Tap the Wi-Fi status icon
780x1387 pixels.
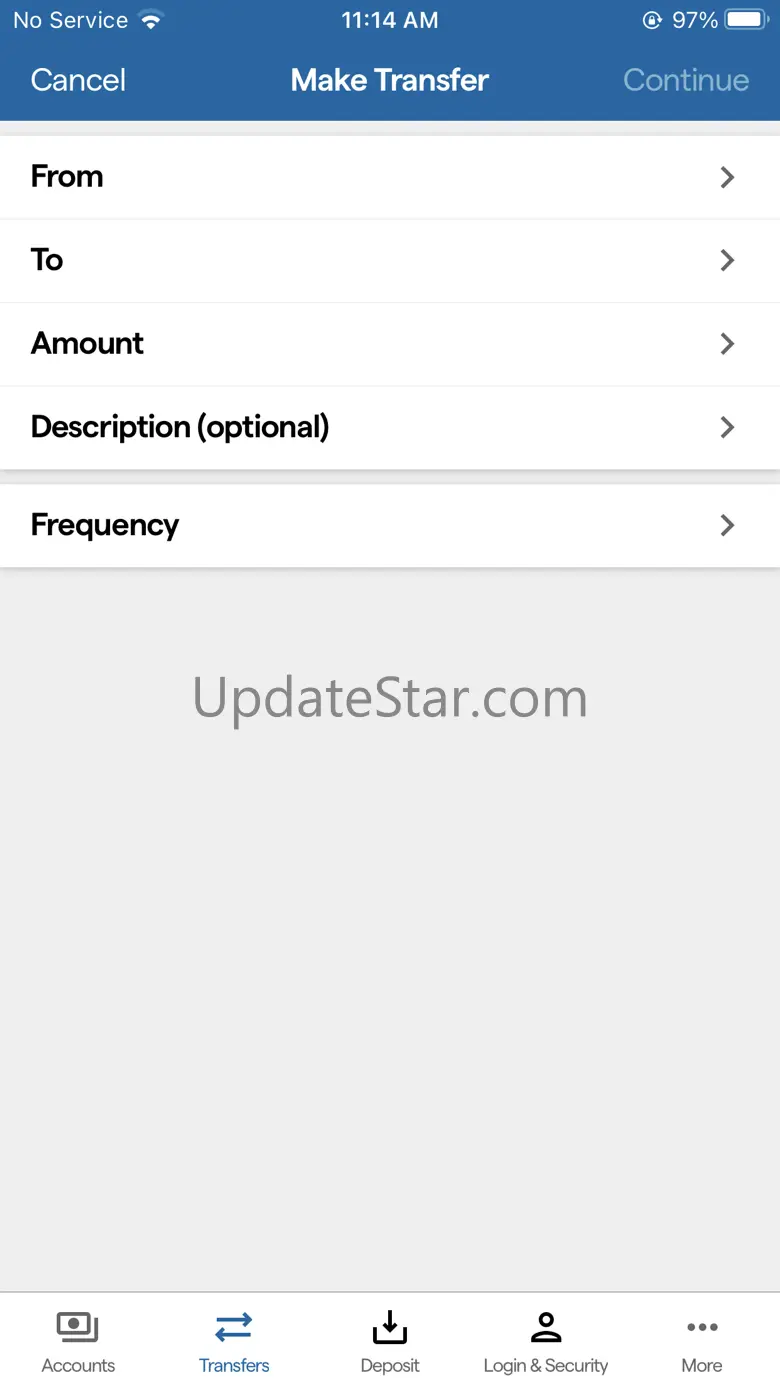click(x=151, y=20)
